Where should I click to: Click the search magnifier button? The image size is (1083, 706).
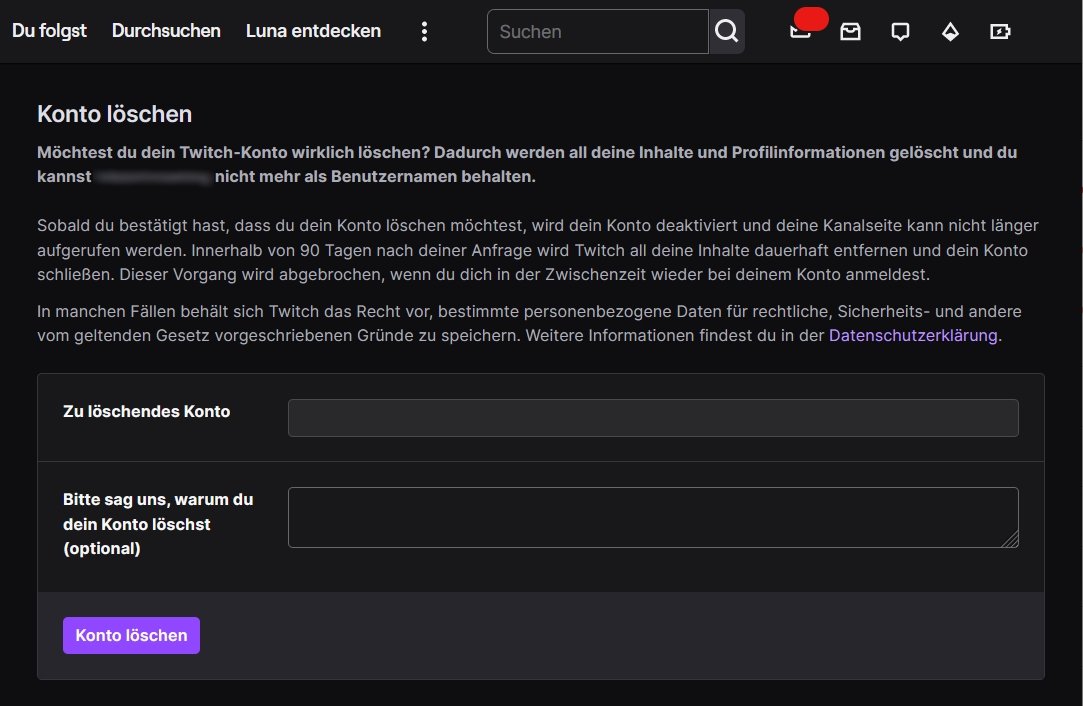[727, 32]
